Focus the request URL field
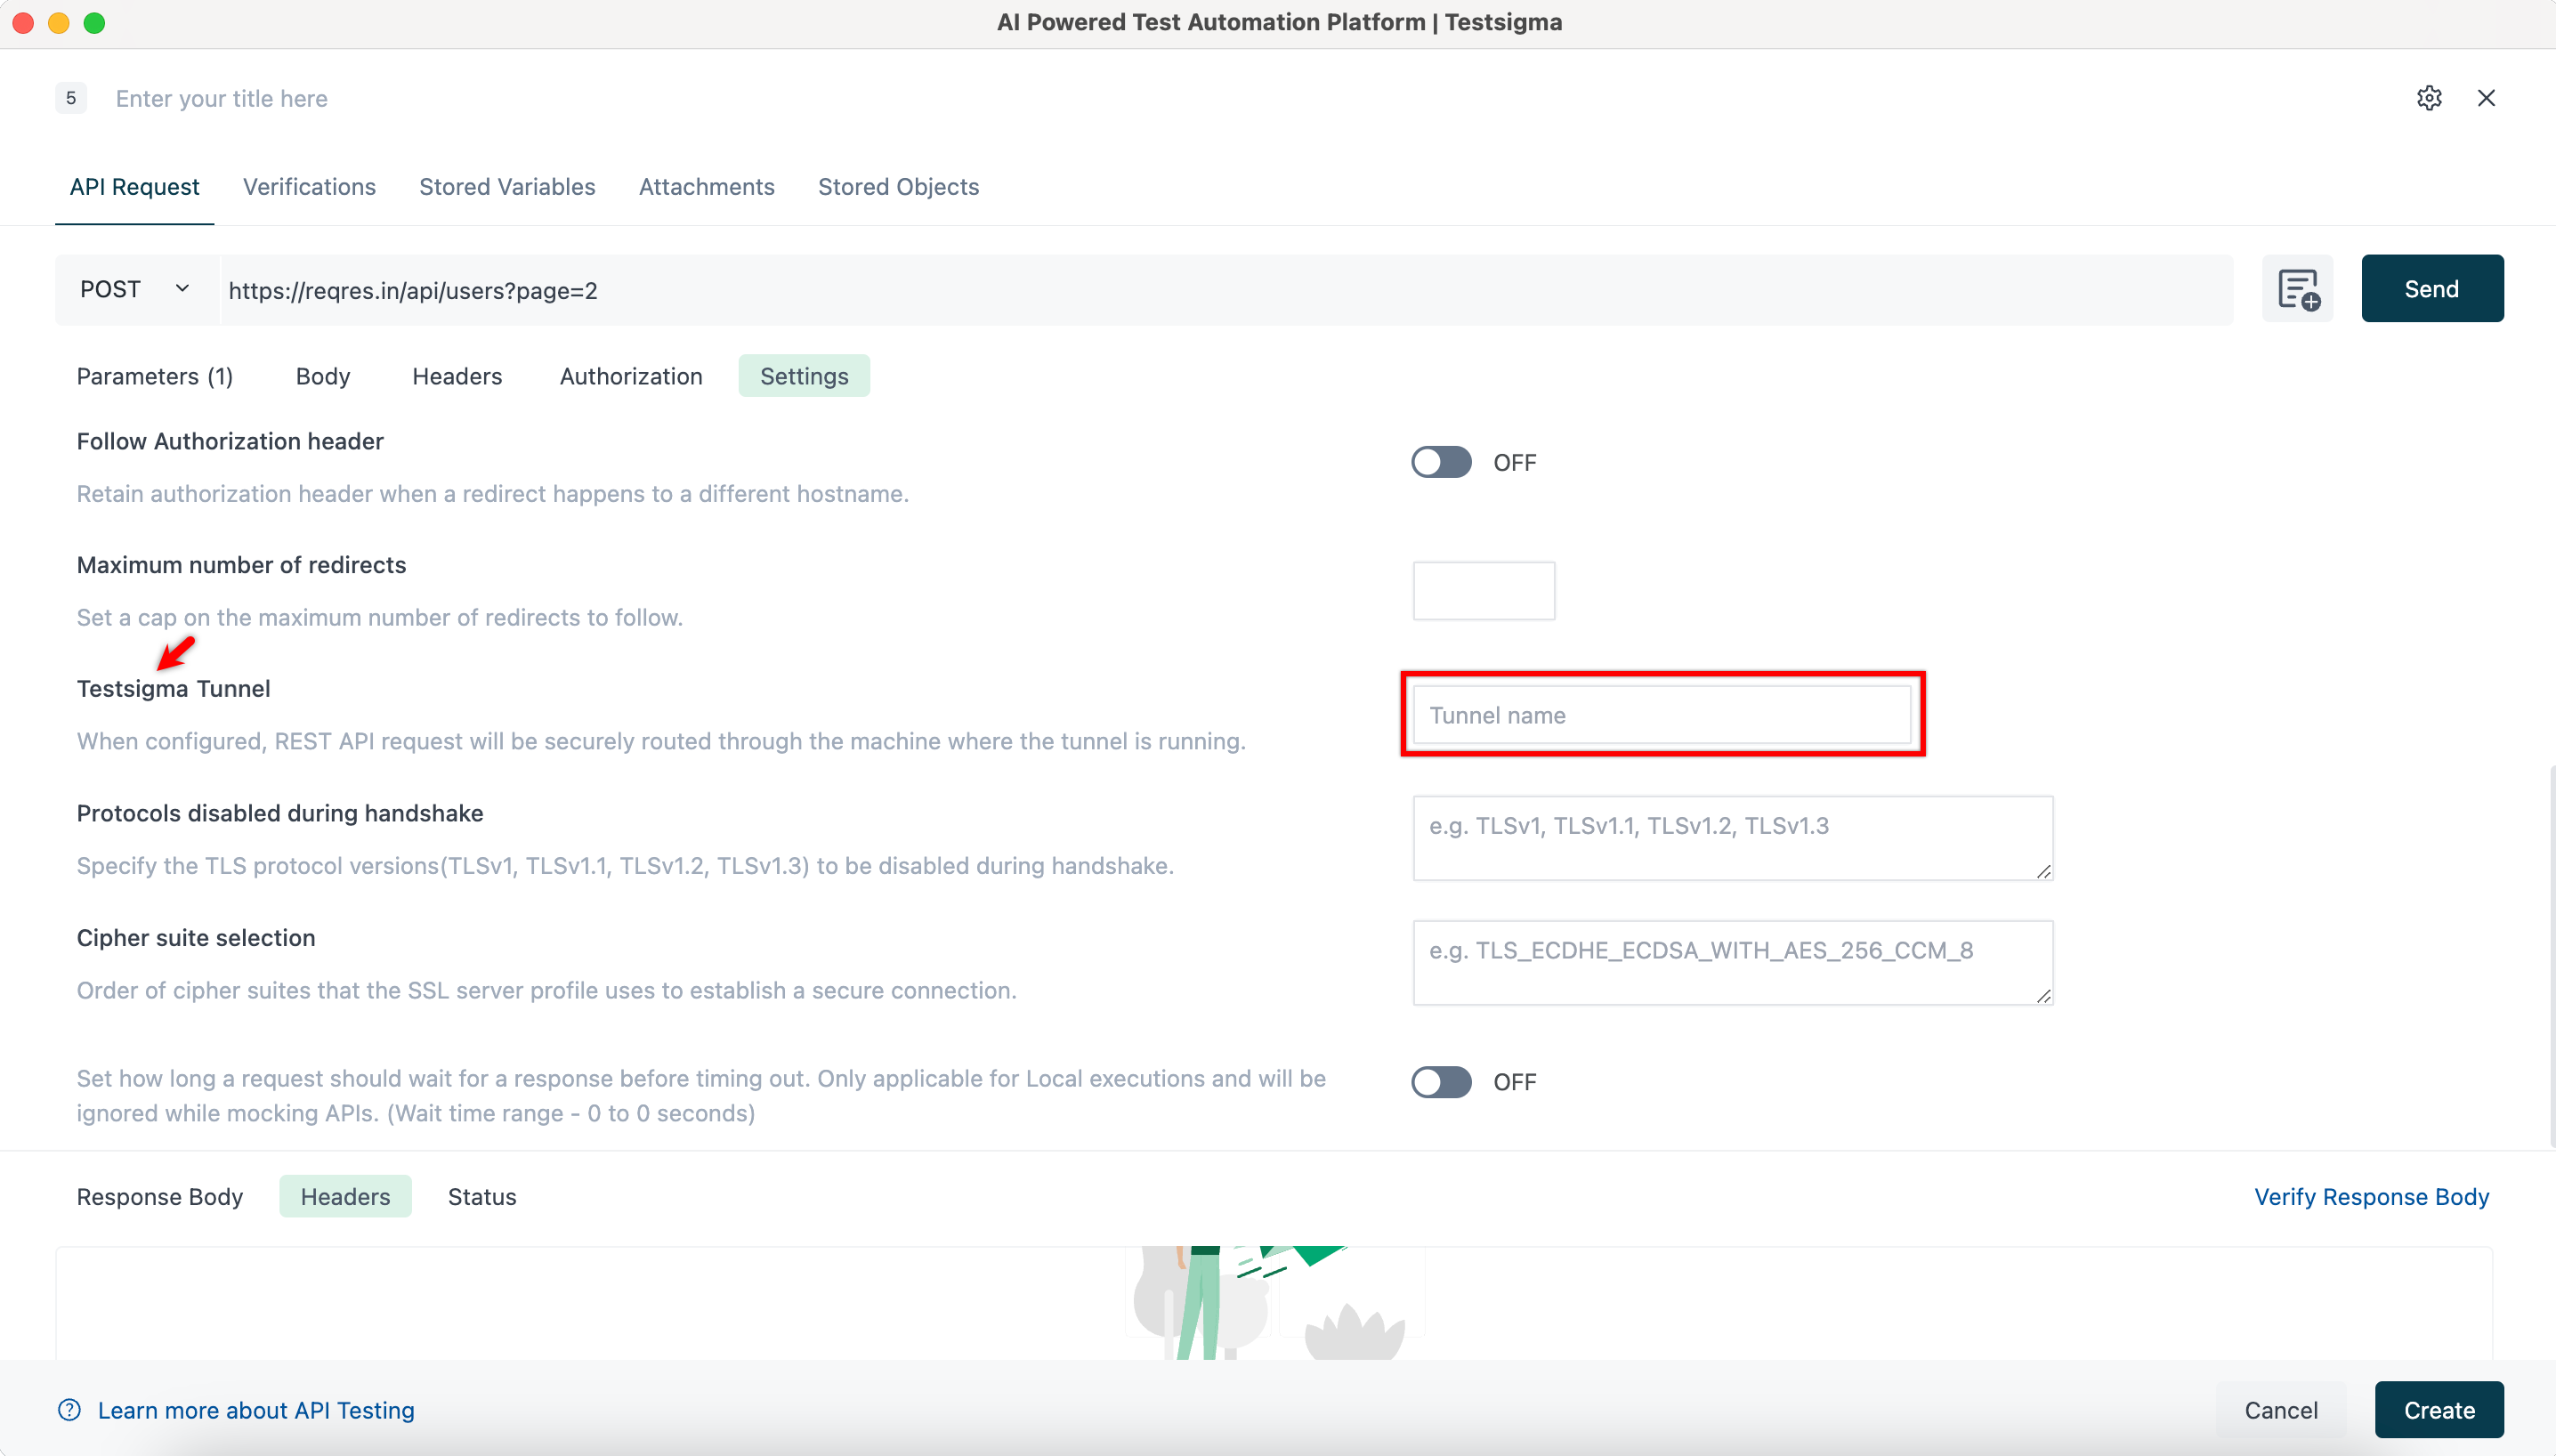 click(x=1226, y=290)
